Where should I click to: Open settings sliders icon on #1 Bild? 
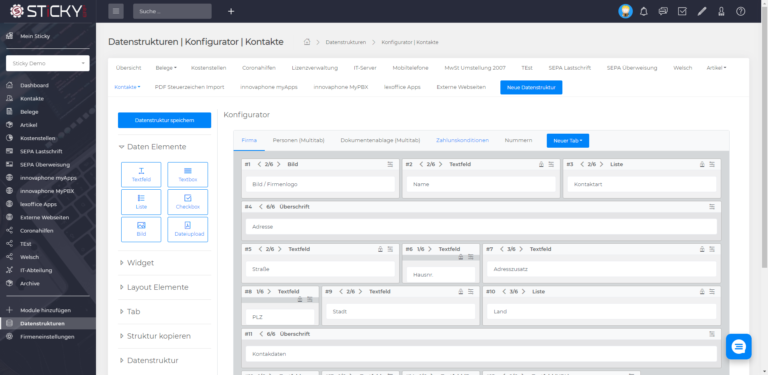390,164
